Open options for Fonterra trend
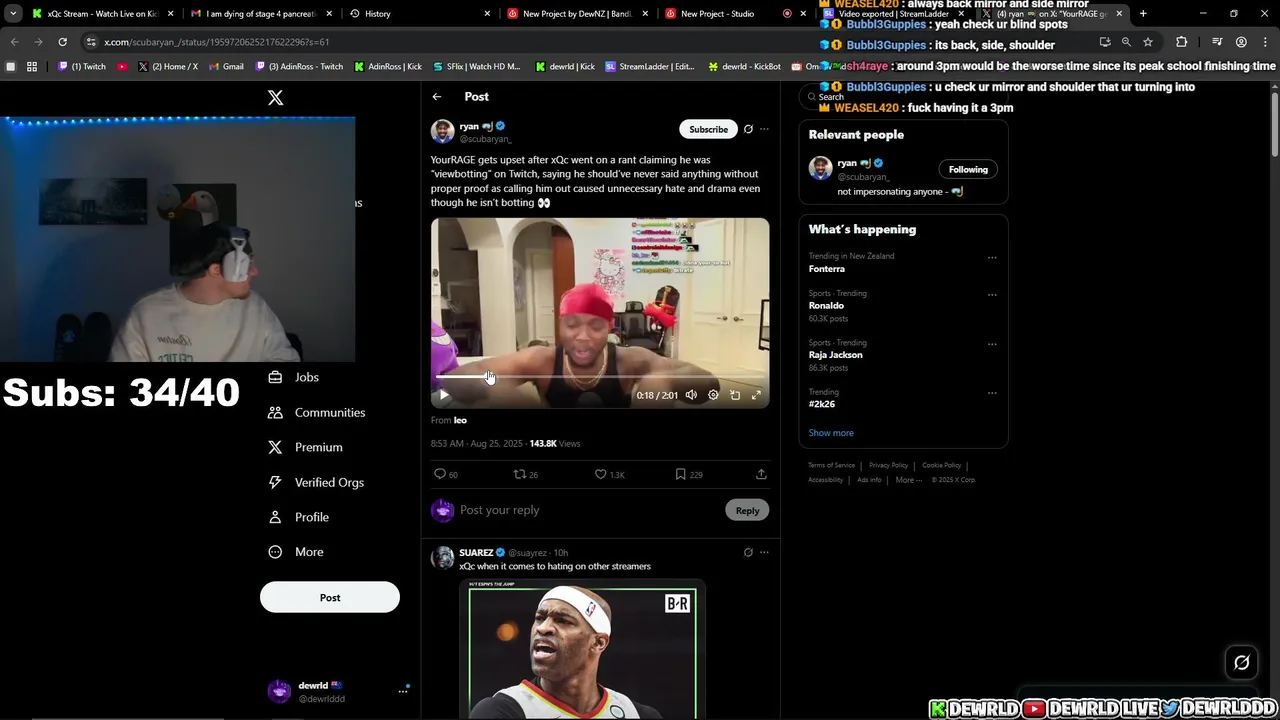This screenshot has width=1280, height=720. point(992,257)
